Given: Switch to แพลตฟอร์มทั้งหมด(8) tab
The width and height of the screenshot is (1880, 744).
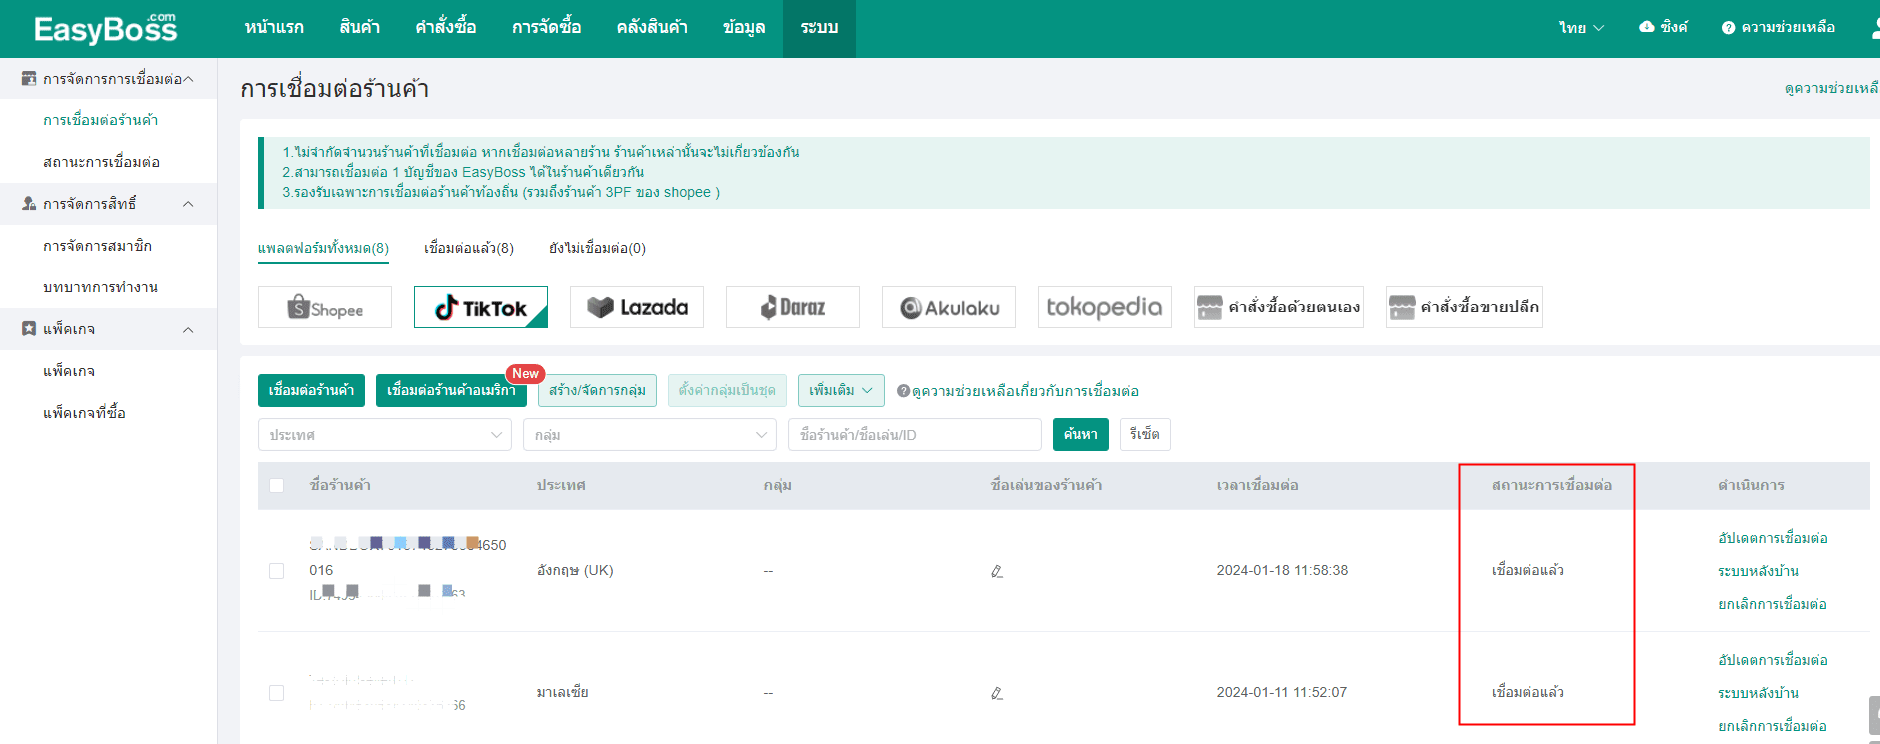Looking at the screenshot, I should [323, 248].
